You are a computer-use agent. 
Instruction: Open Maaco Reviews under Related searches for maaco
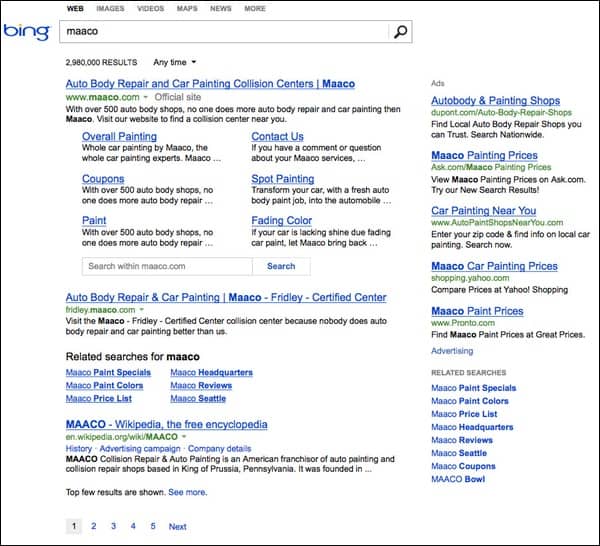[x=201, y=386]
